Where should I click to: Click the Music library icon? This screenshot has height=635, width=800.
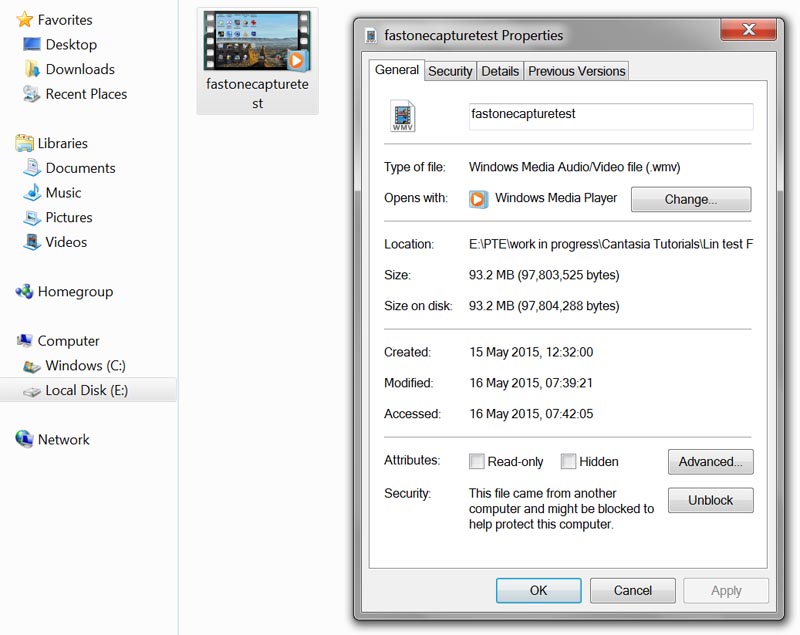32,193
